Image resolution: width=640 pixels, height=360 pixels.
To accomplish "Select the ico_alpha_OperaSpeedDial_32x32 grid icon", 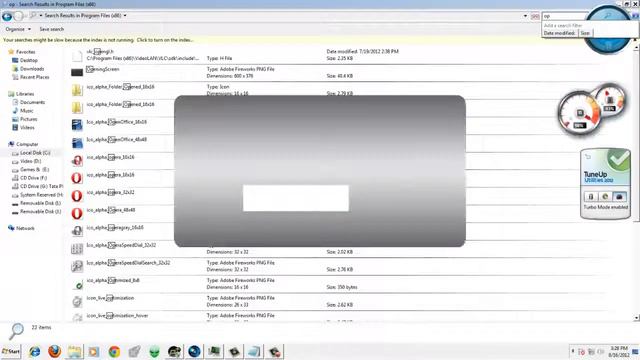I will pos(77,248).
